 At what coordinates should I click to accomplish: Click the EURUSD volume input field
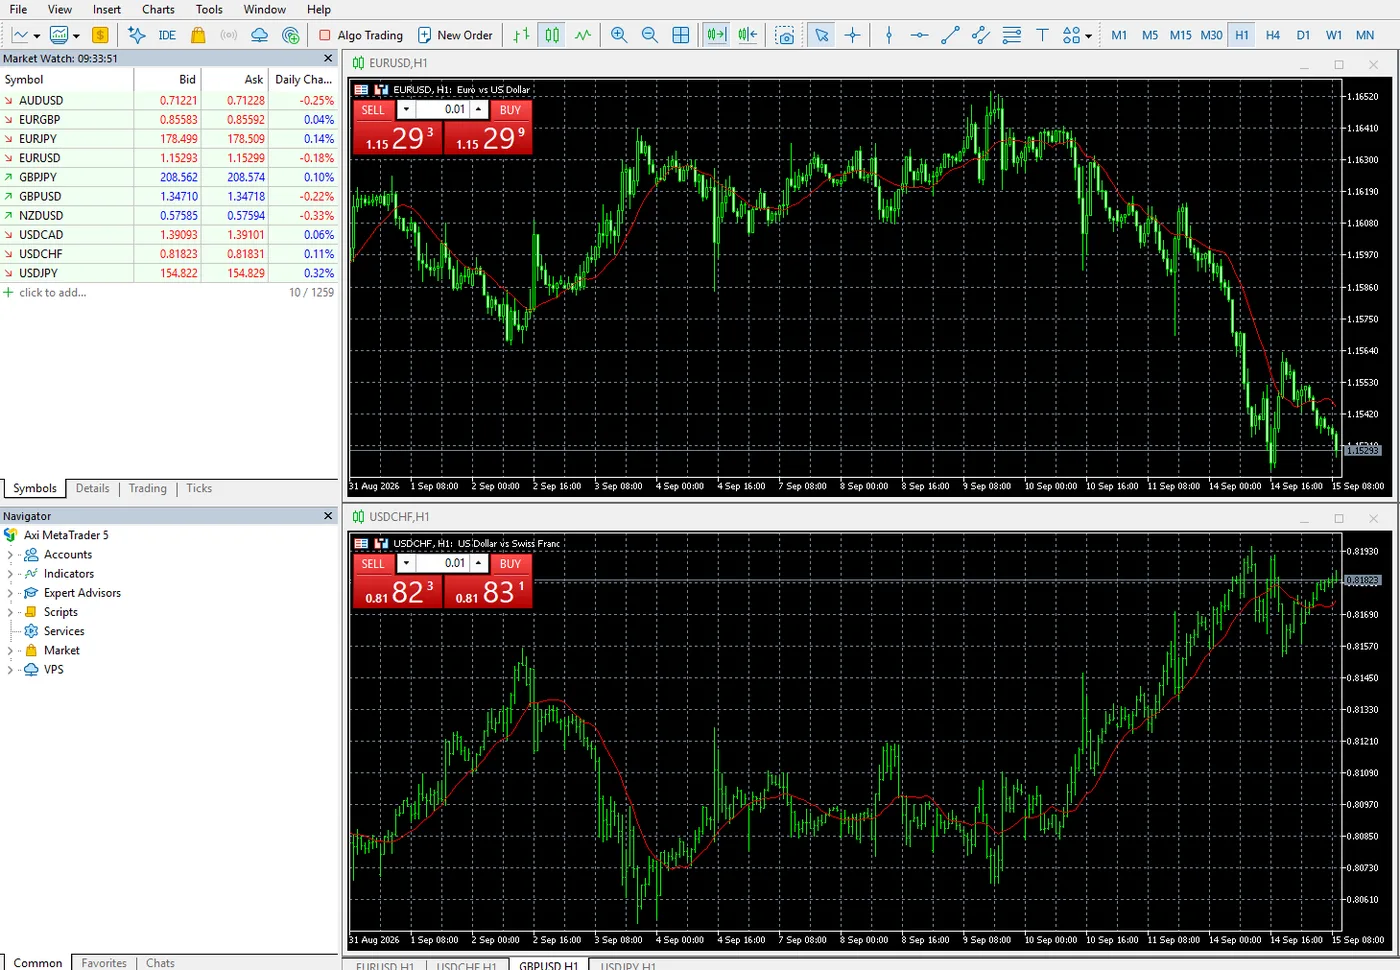[x=443, y=110]
